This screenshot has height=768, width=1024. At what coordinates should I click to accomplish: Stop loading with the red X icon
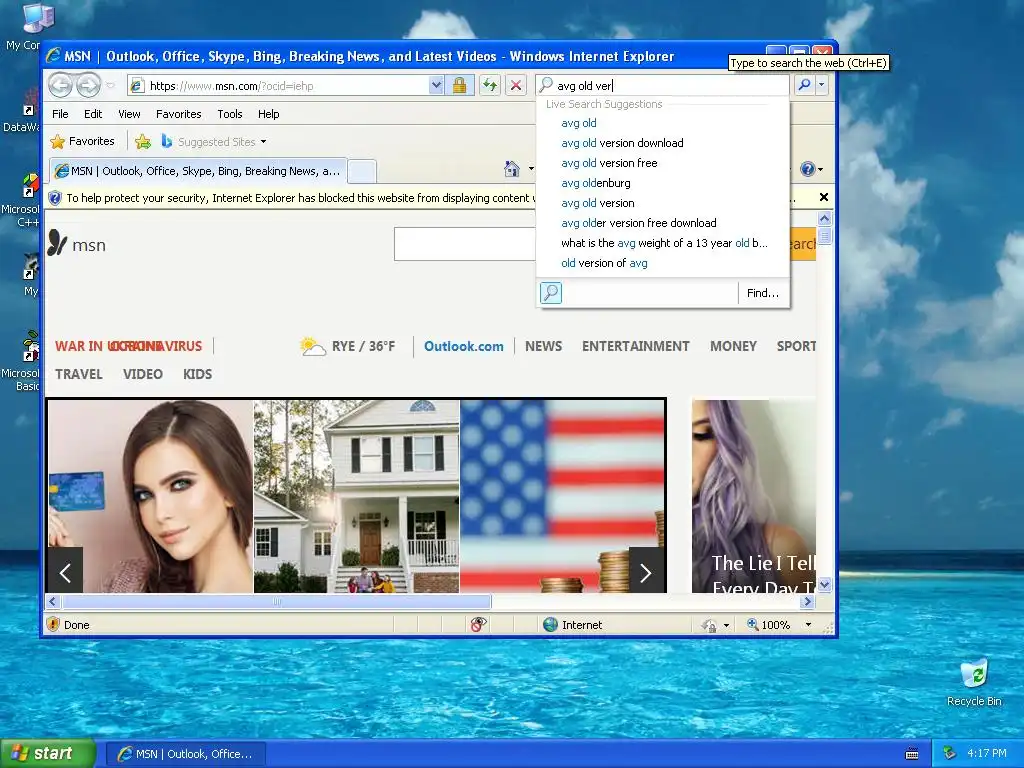[x=515, y=86]
